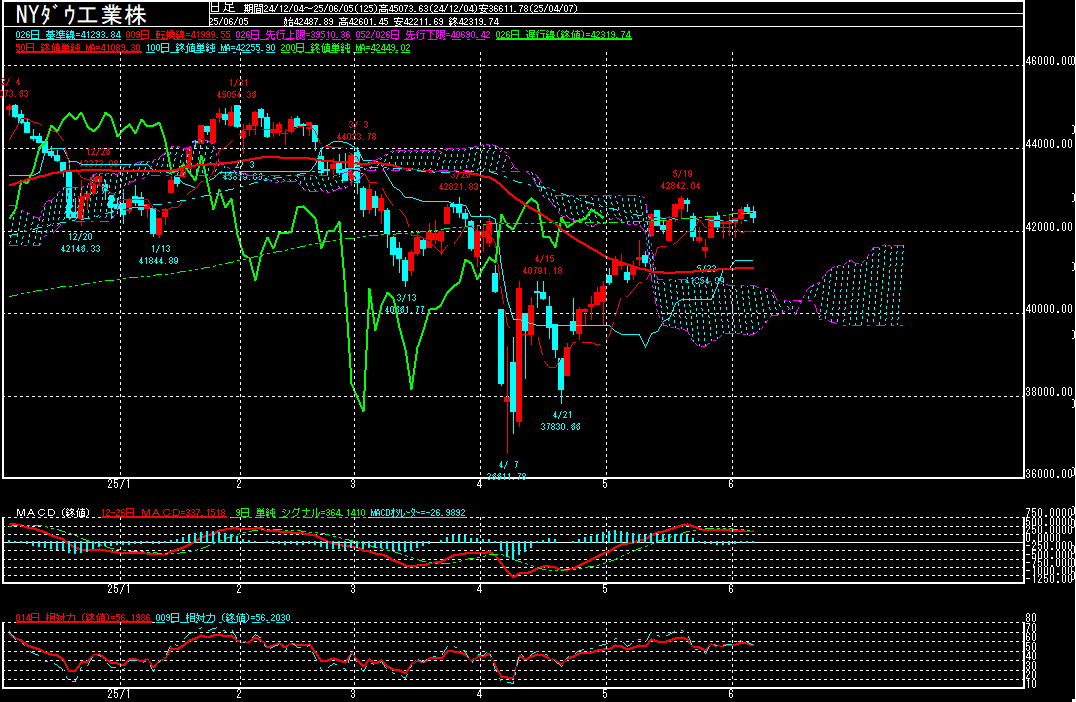Click the 25/1 label on main chart axis
Image resolution: width=1076 pixels, height=702 pixels.
pos(118,484)
